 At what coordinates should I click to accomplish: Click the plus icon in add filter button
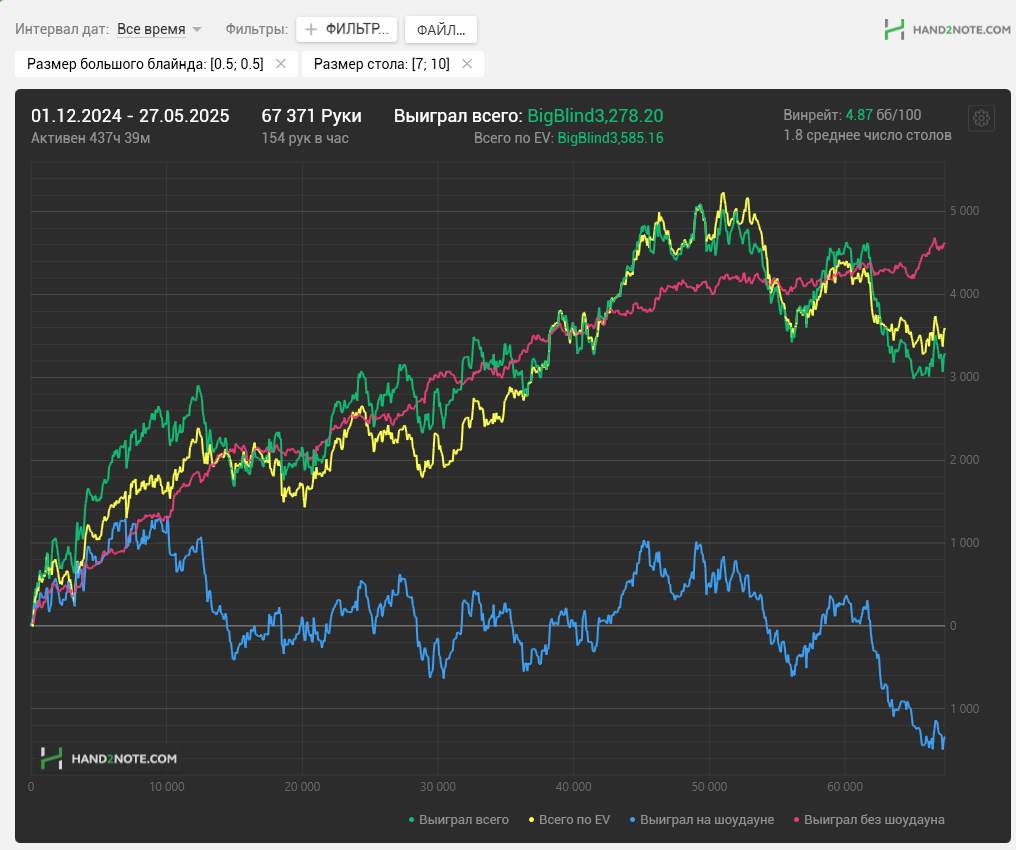point(311,29)
